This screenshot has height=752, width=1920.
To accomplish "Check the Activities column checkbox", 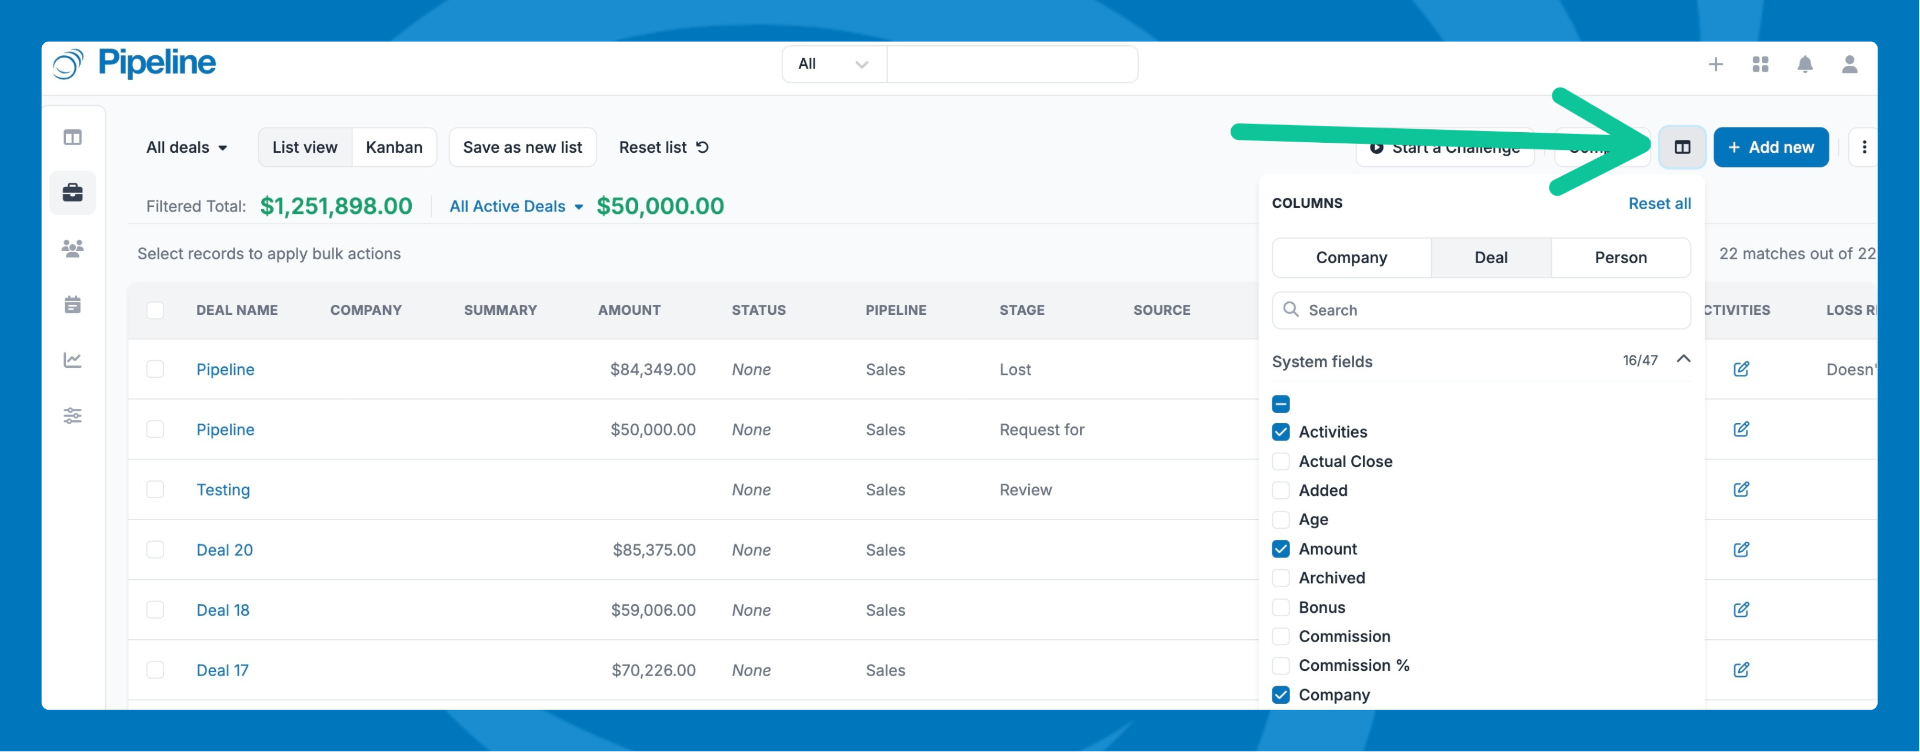I will pos(1281,432).
